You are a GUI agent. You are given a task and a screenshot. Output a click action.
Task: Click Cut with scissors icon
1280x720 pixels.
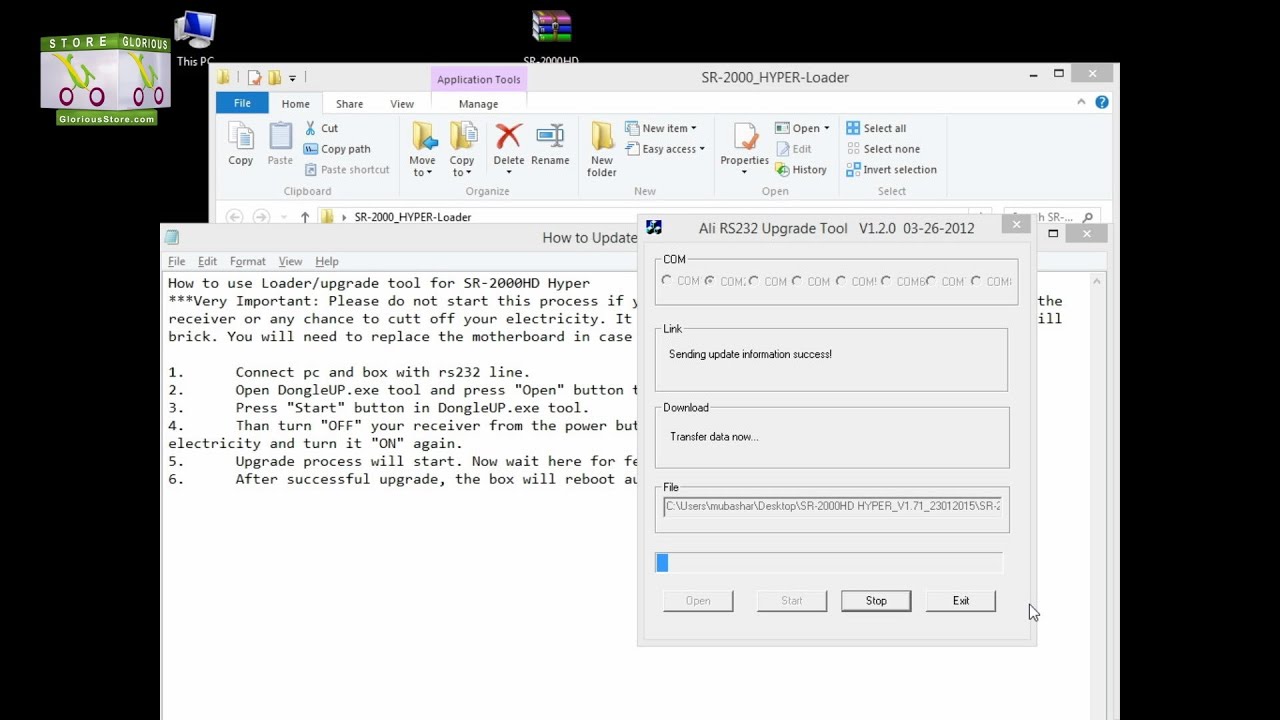[320, 128]
